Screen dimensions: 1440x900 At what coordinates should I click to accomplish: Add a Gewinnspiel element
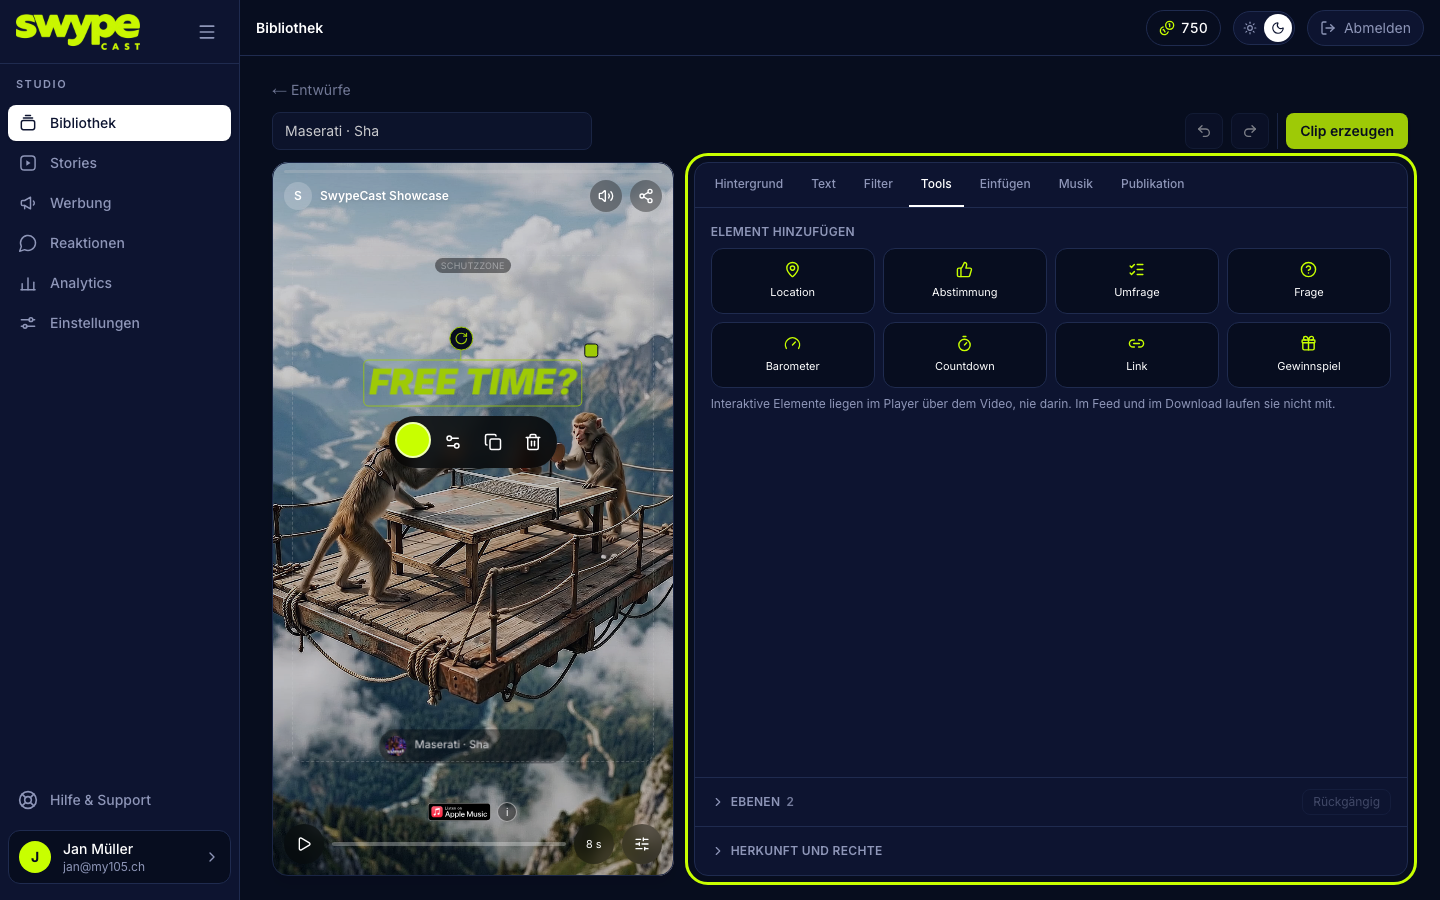[x=1309, y=355]
